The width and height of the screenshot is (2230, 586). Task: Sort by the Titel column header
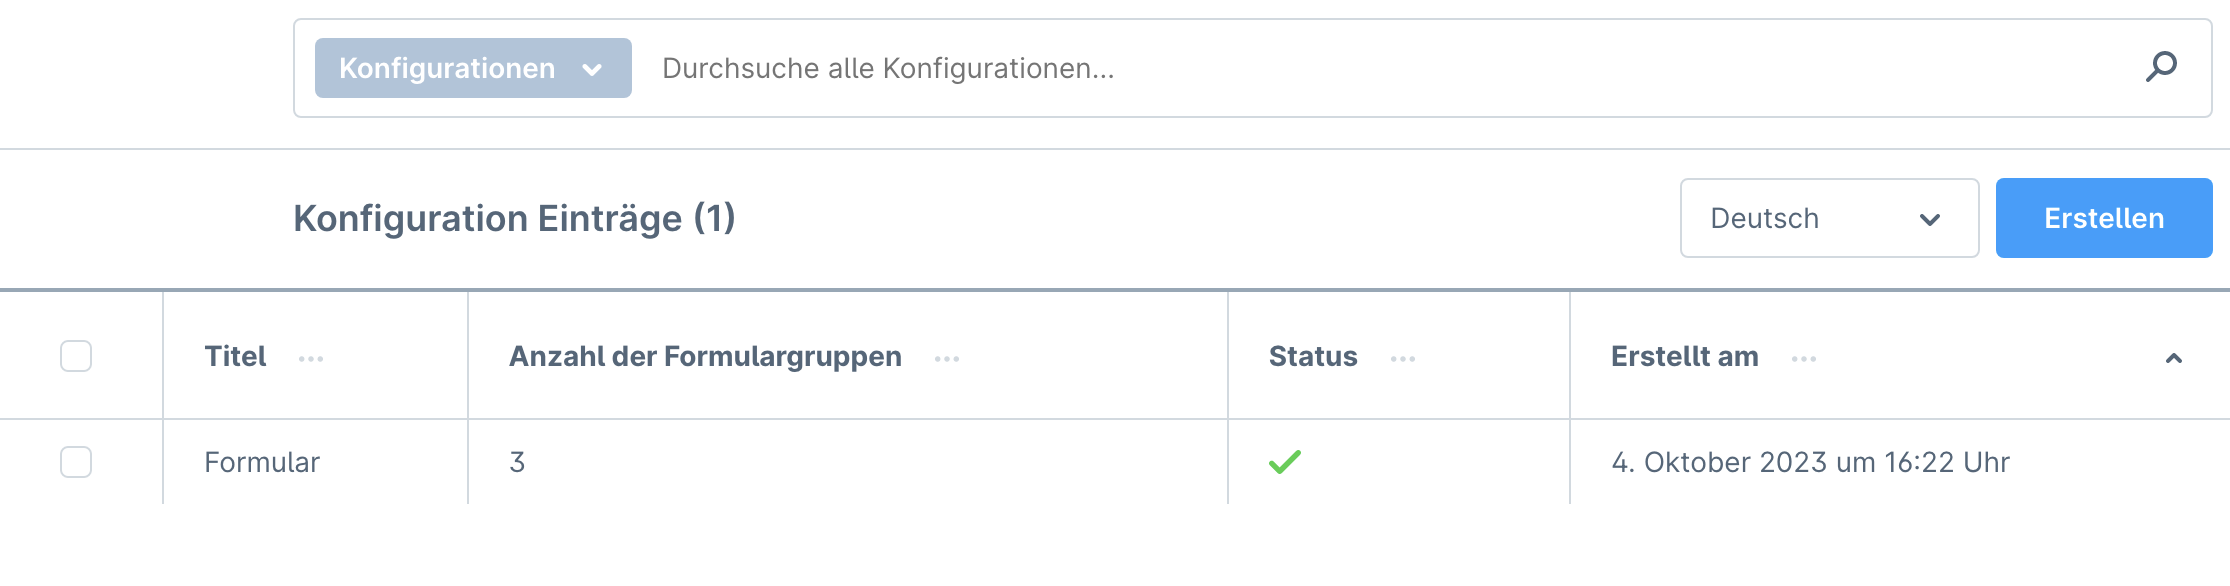point(235,357)
